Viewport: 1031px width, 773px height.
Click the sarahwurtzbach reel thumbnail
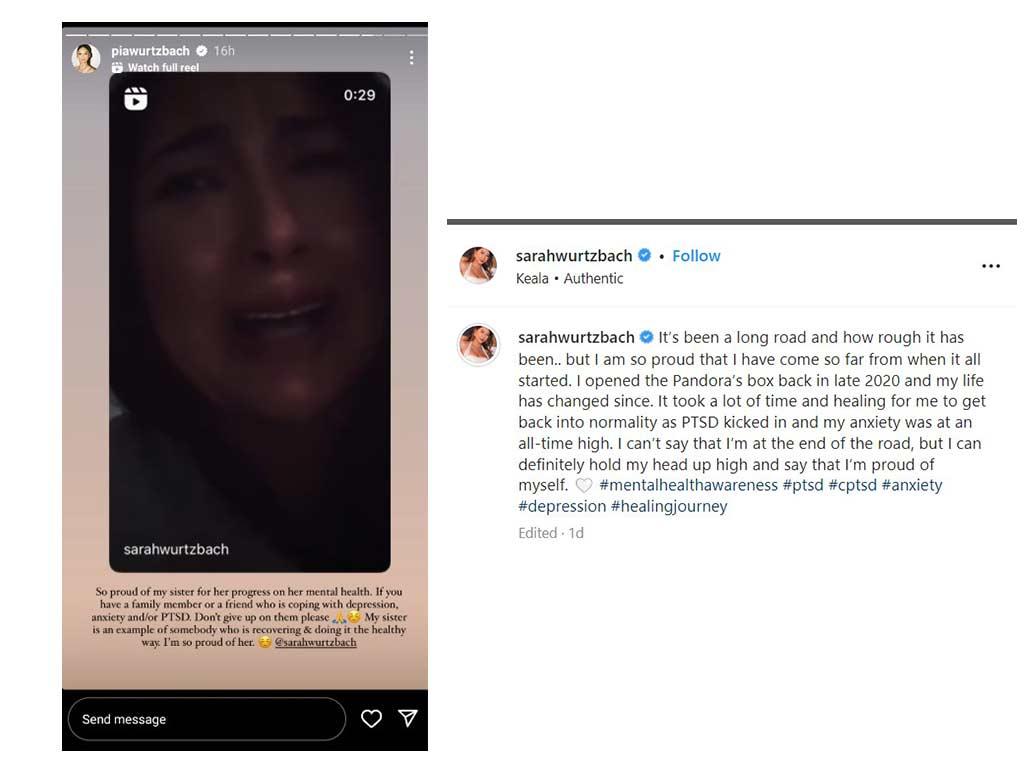click(x=250, y=321)
